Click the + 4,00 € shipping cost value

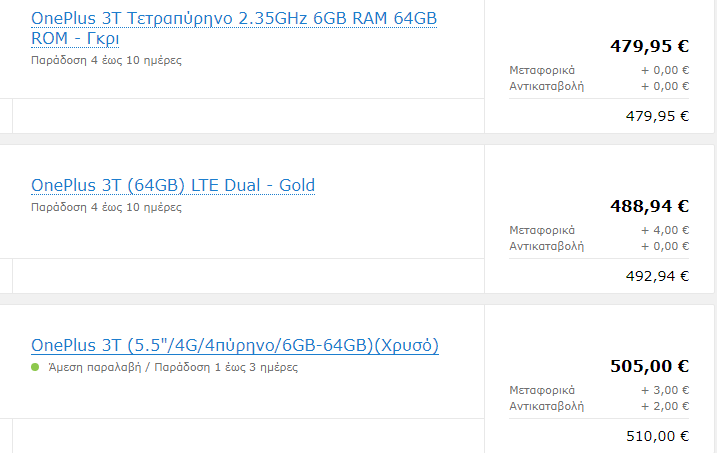[665, 230]
